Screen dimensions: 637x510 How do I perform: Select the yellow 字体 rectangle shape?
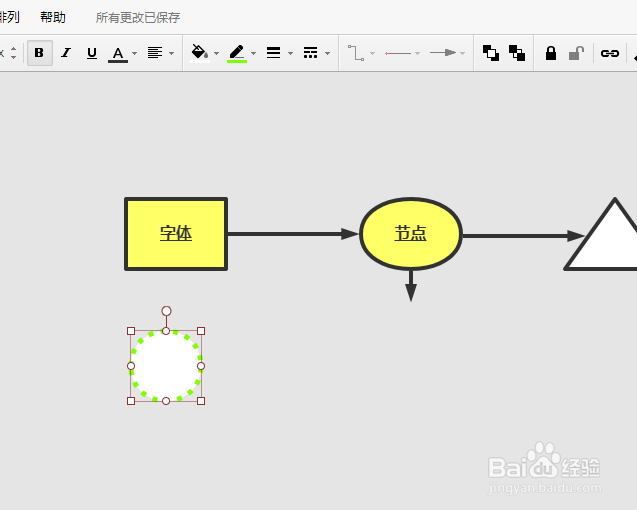pyautogui.click(x=176, y=234)
